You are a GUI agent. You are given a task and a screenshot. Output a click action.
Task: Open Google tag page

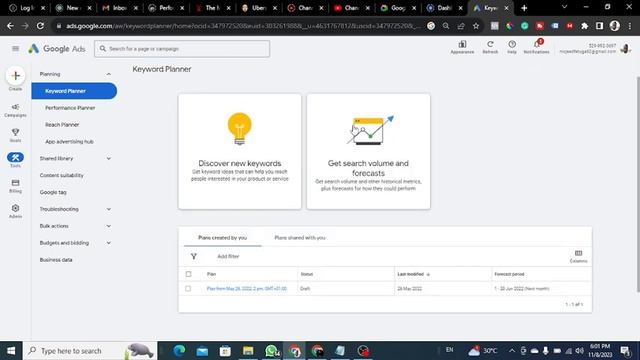point(53,192)
